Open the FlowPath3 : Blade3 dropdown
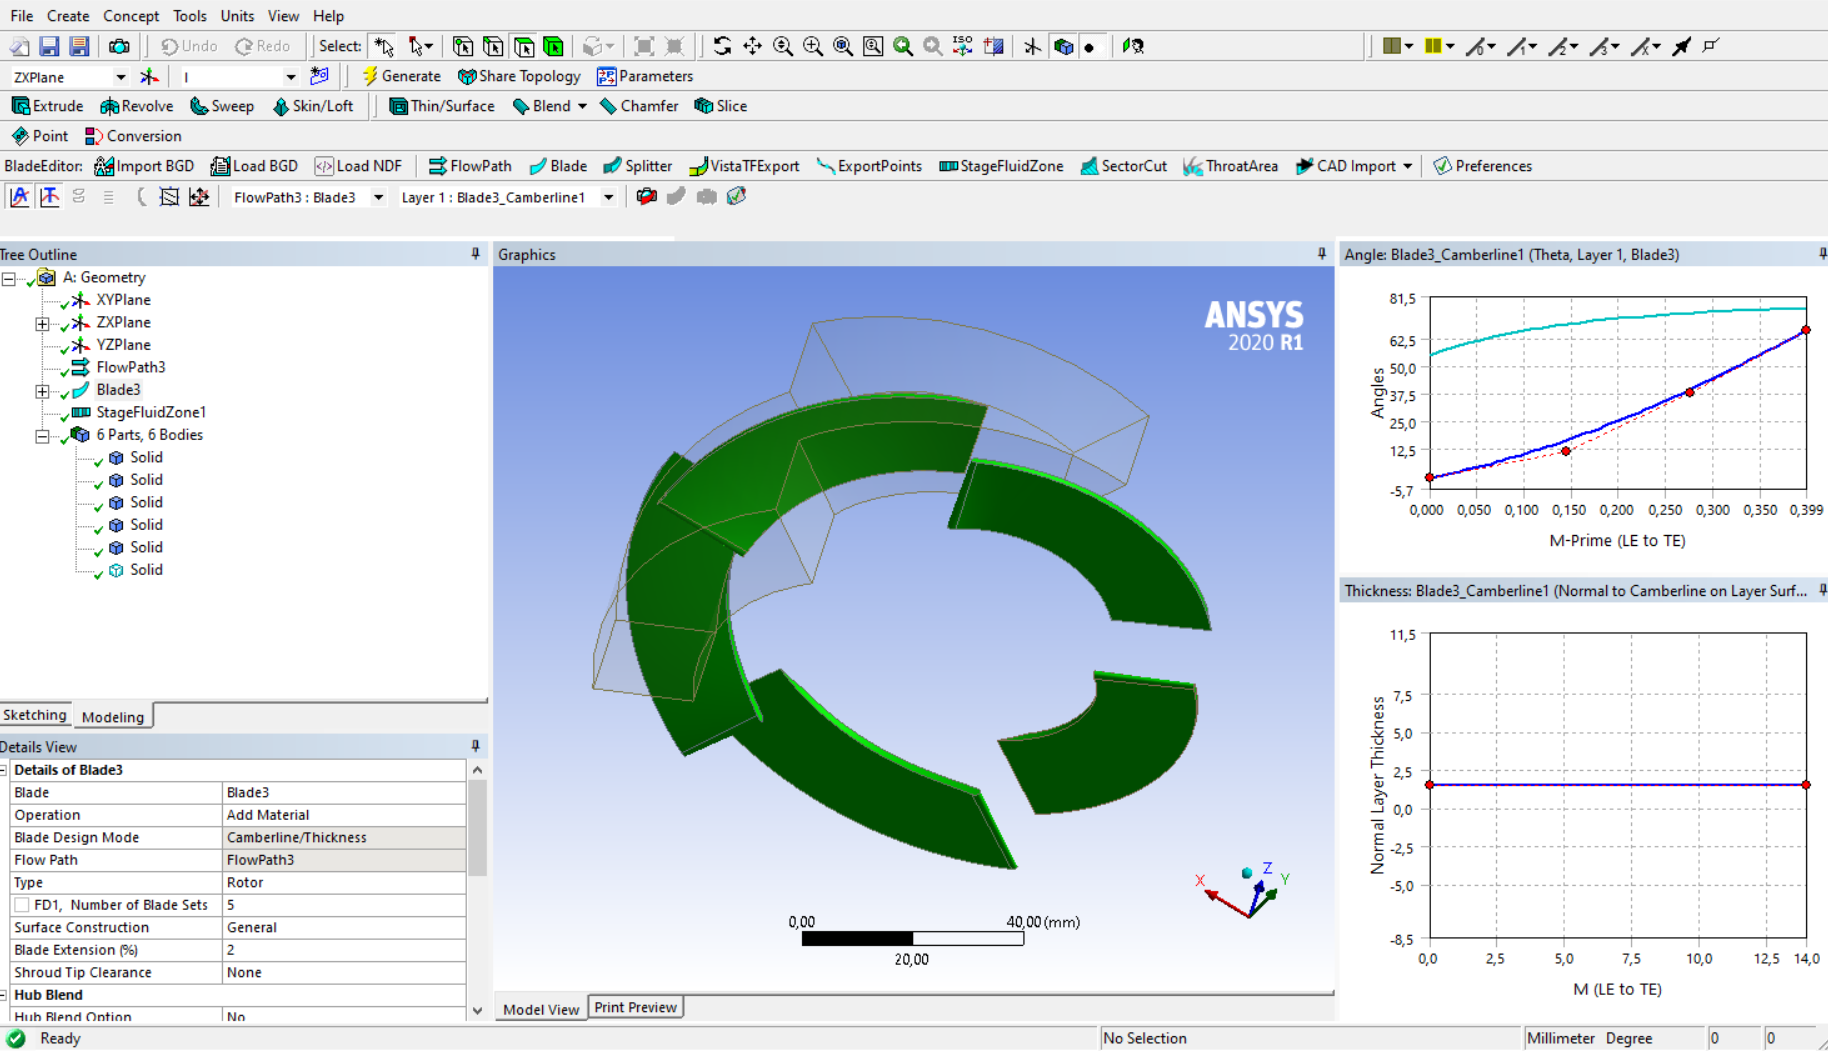 (x=378, y=198)
